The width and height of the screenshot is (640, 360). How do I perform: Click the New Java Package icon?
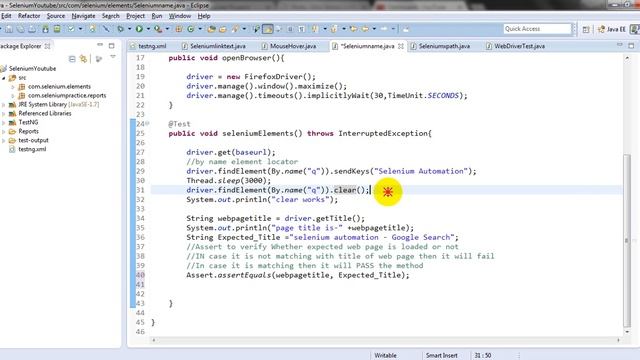tap(178, 29)
